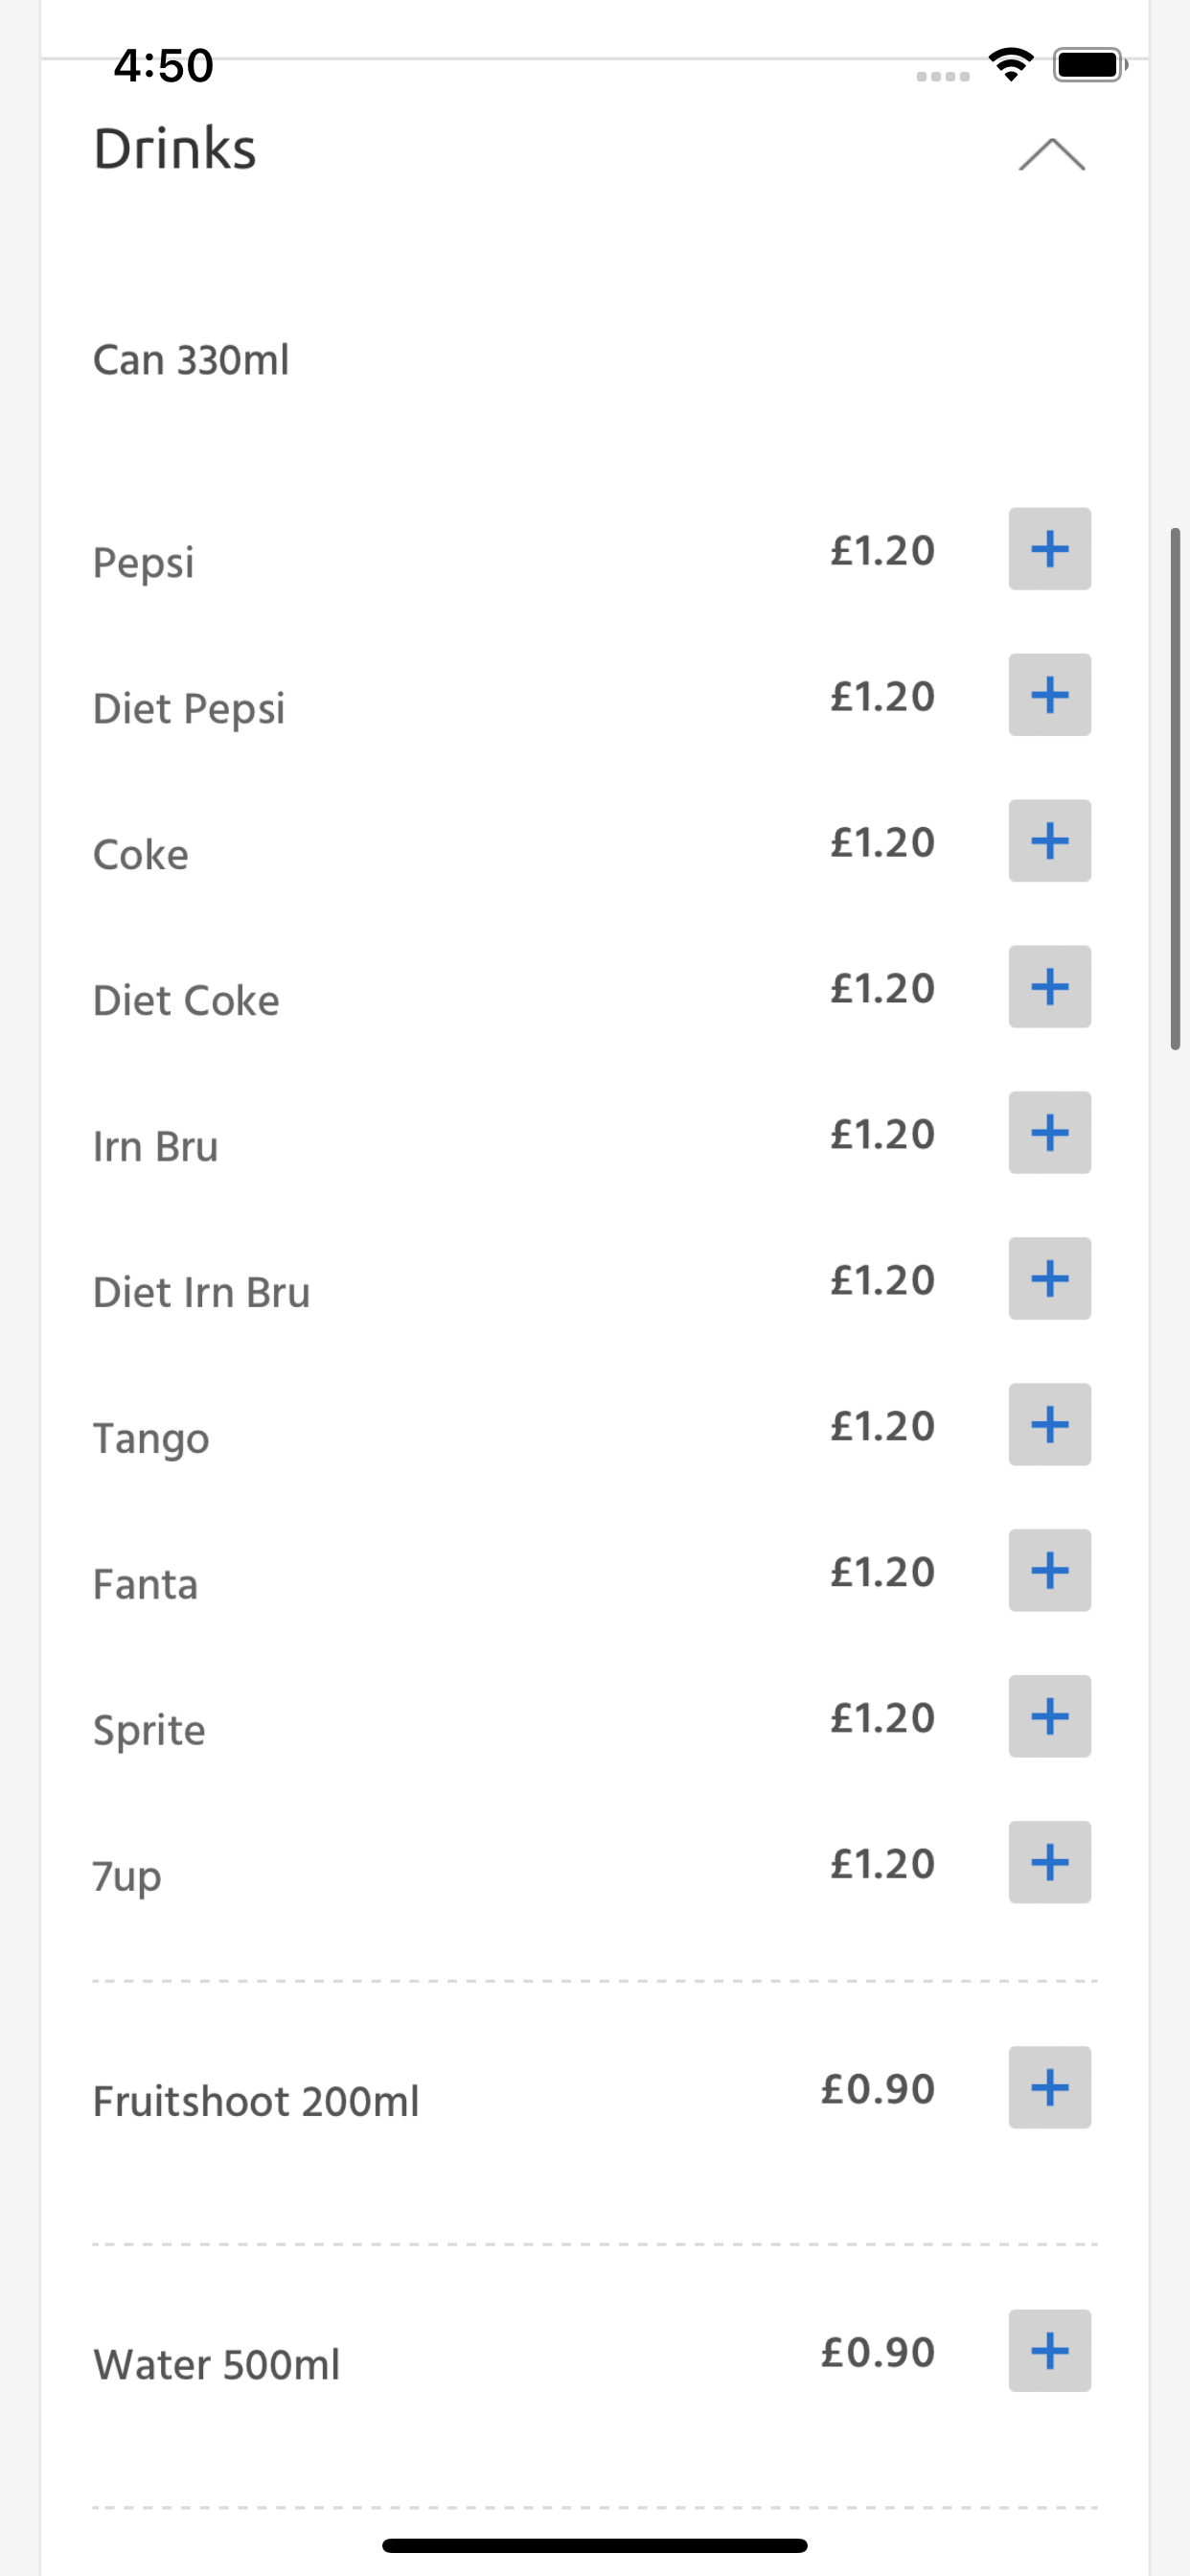Add Sprite using its plus icon
This screenshot has height=2576, width=1190.
click(x=1049, y=1717)
